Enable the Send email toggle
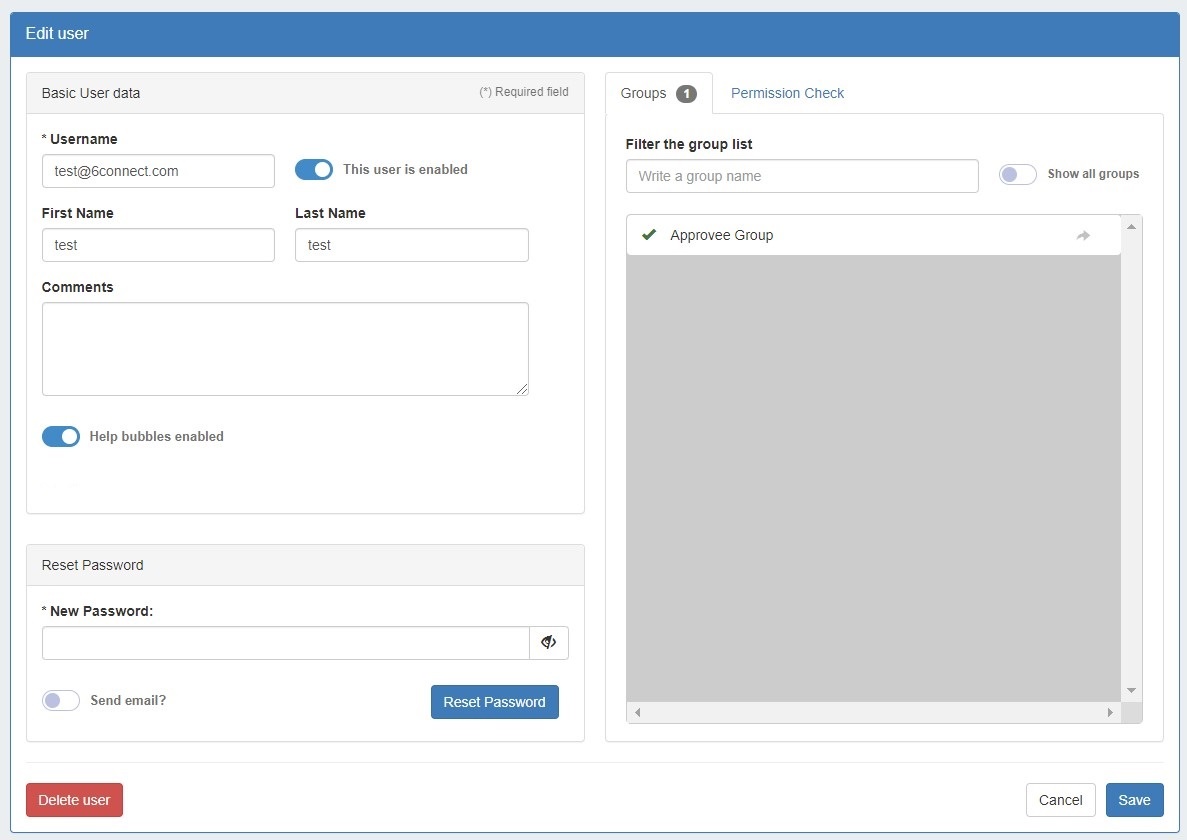This screenshot has height=840, width=1187. click(61, 701)
